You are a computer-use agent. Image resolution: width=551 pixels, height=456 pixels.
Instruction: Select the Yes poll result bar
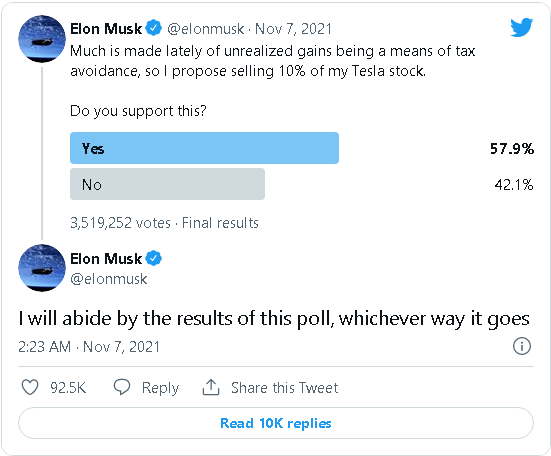(x=205, y=148)
